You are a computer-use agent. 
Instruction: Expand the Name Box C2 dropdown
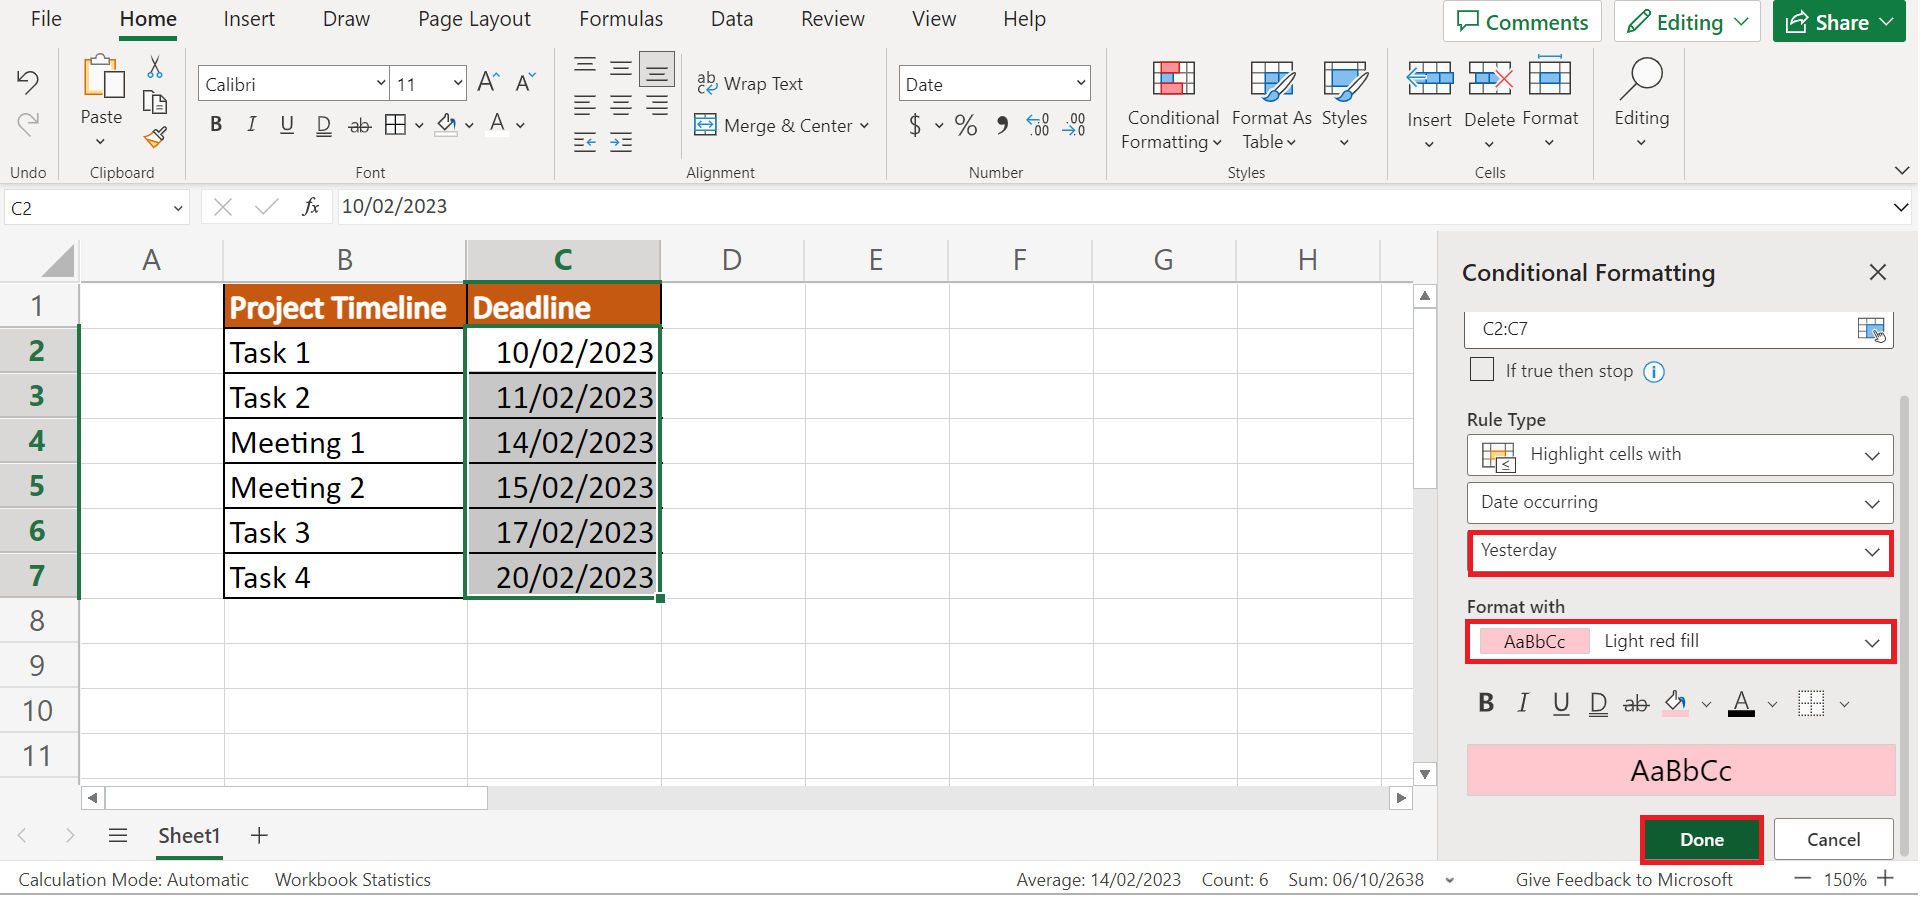point(178,208)
